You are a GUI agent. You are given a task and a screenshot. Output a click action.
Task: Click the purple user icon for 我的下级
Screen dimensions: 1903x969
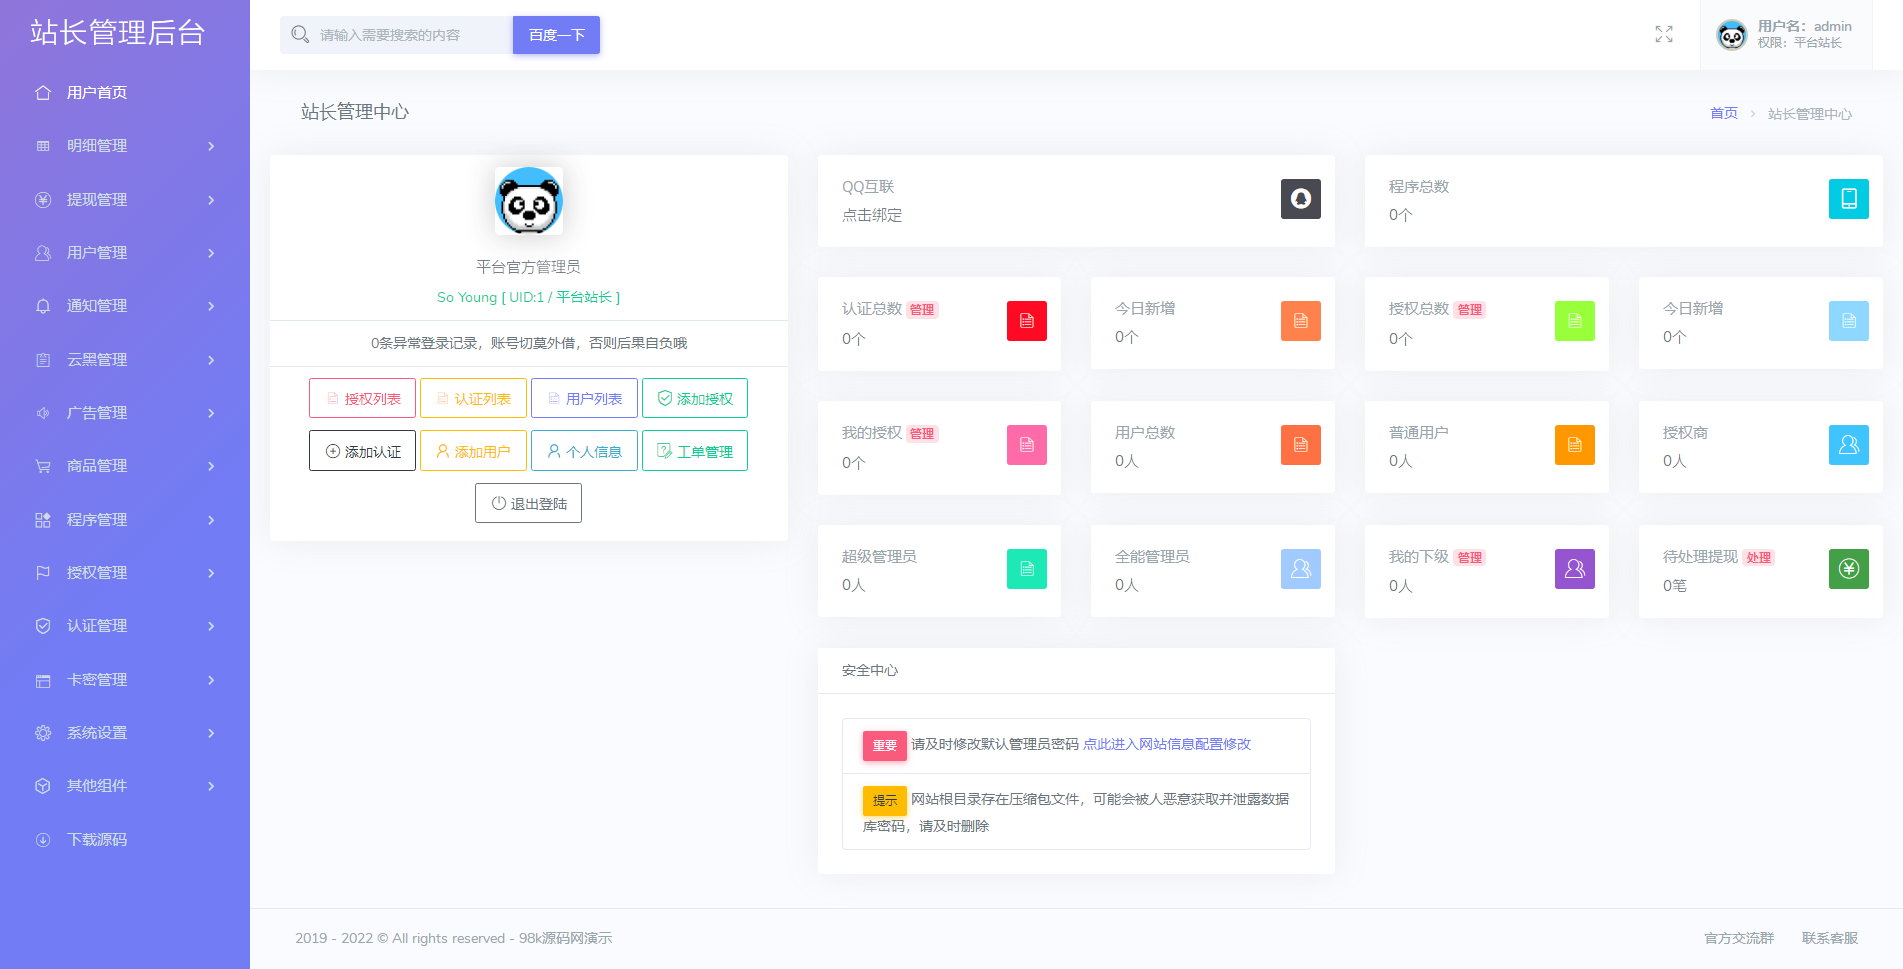click(1574, 569)
